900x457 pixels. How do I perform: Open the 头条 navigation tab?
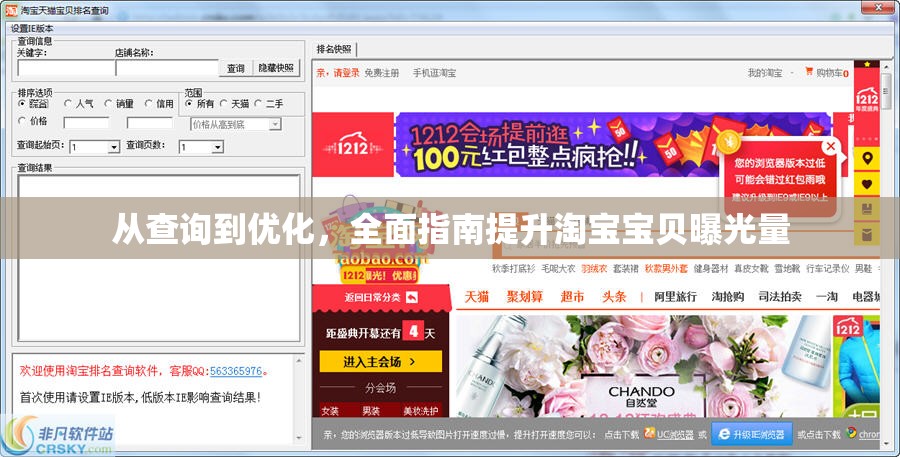tap(614, 297)
